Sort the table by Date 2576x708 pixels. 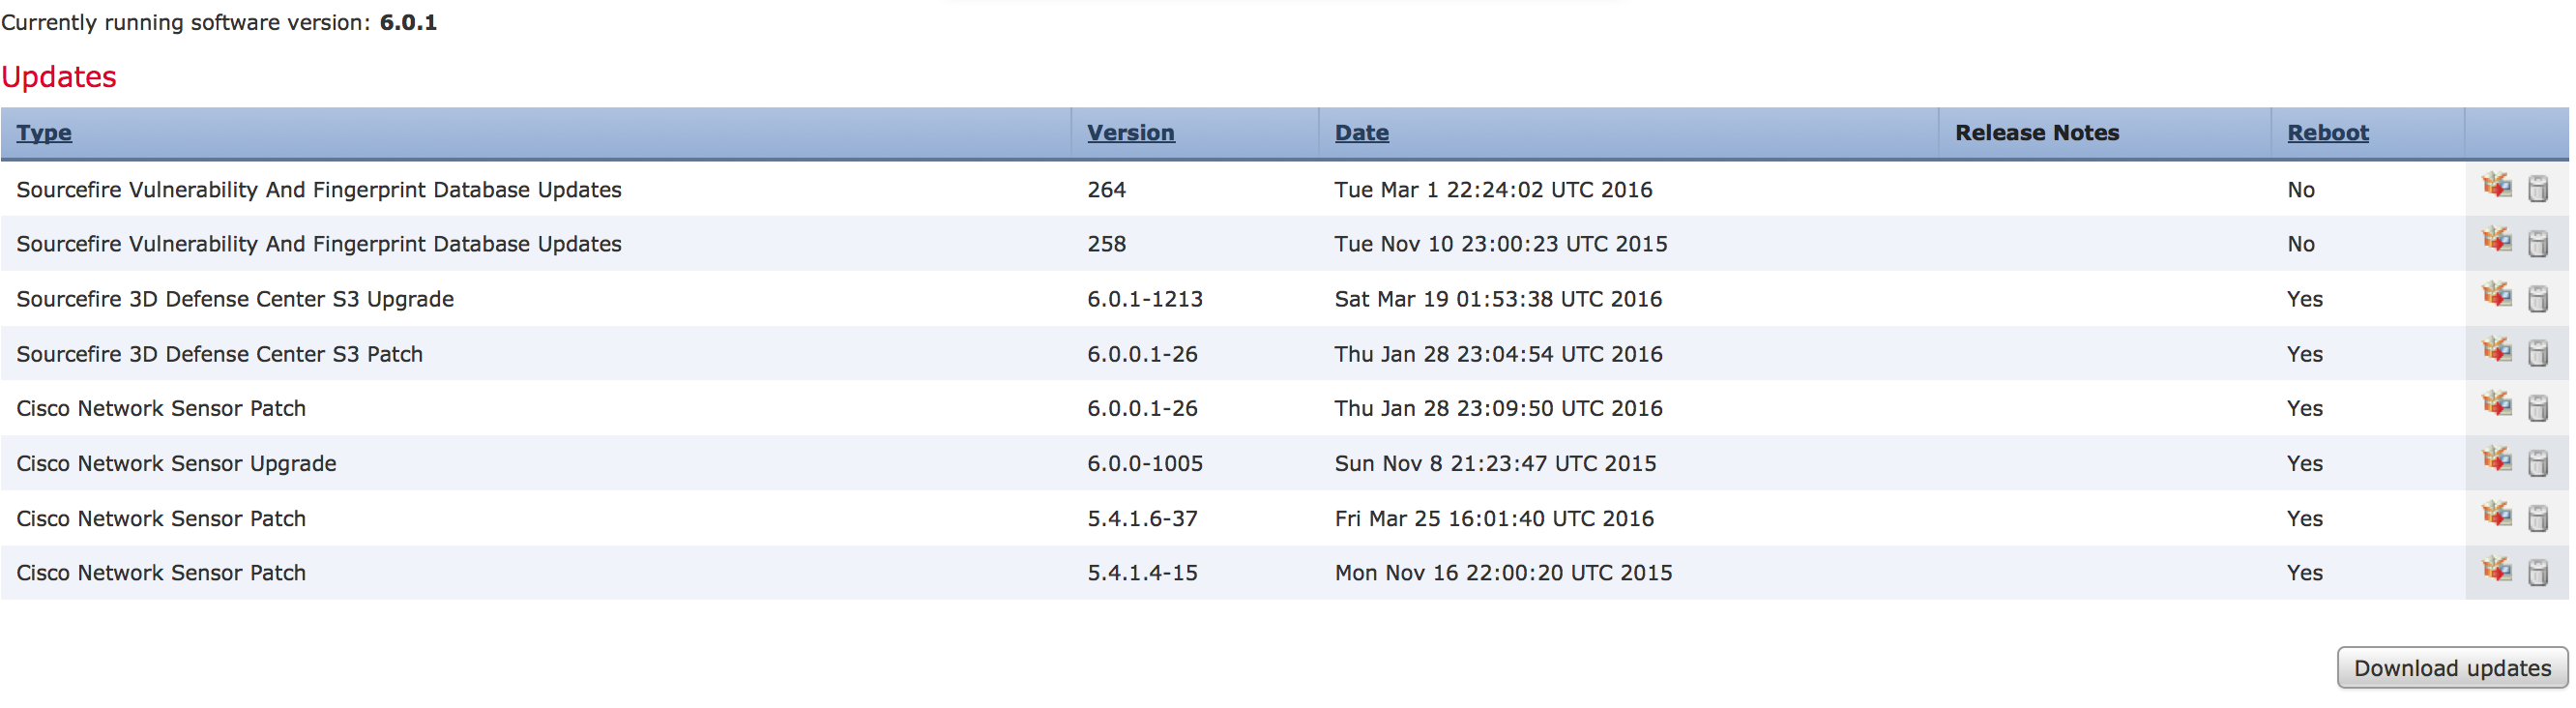click(x=1361, y=133)
